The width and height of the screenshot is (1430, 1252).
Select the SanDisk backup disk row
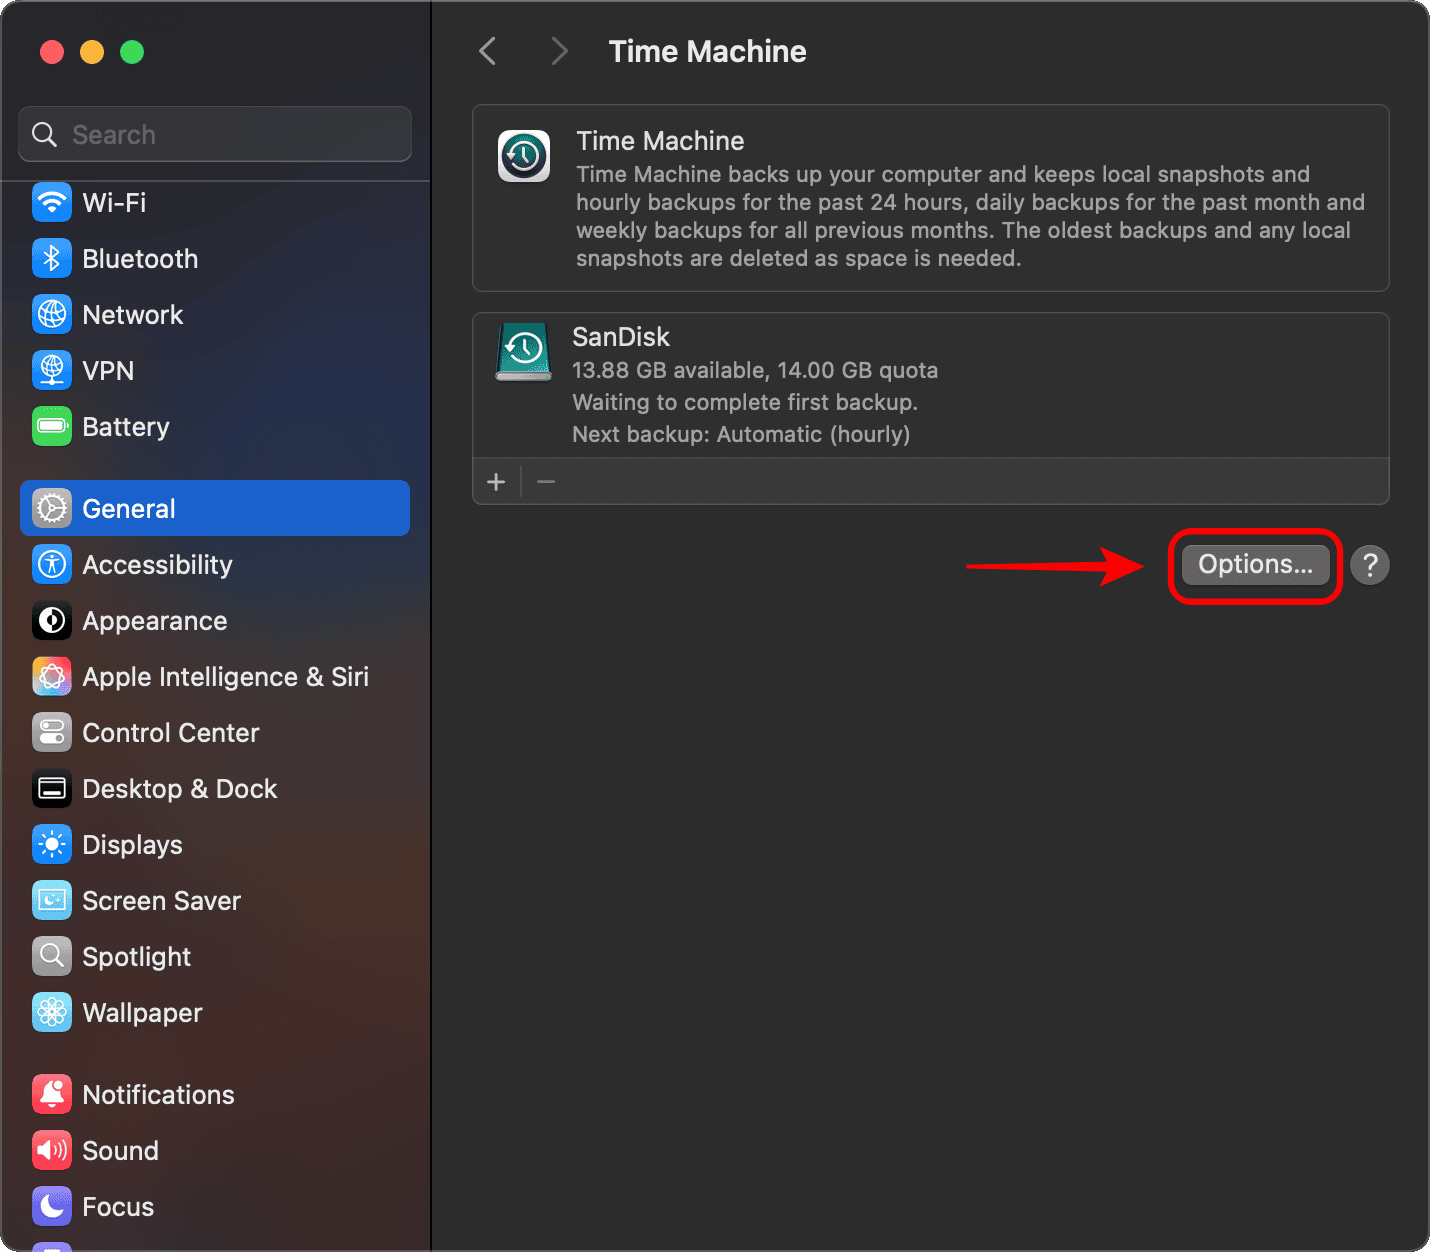930,386
